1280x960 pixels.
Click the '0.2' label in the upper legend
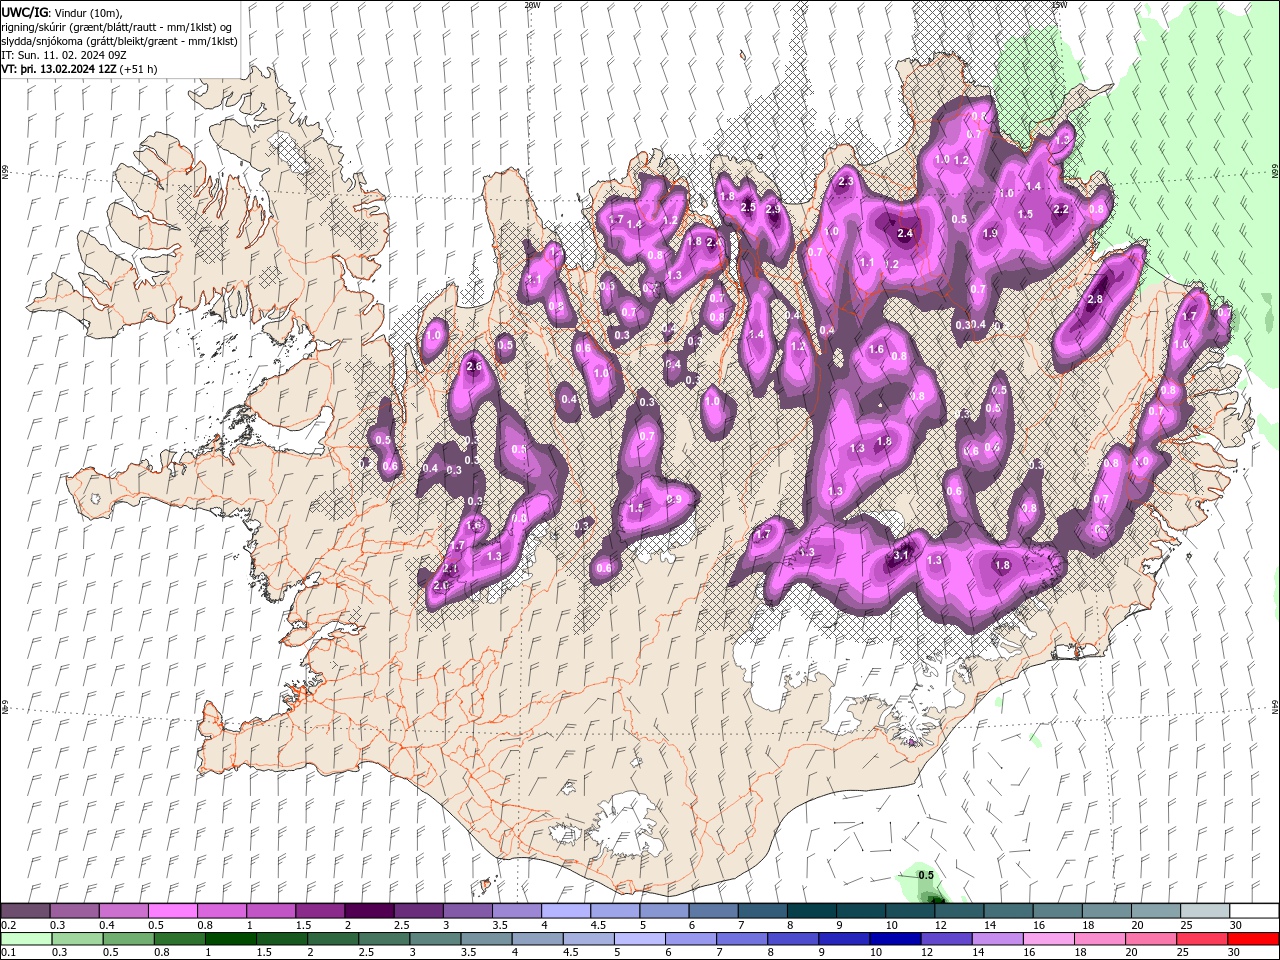(x=8, y=925)
